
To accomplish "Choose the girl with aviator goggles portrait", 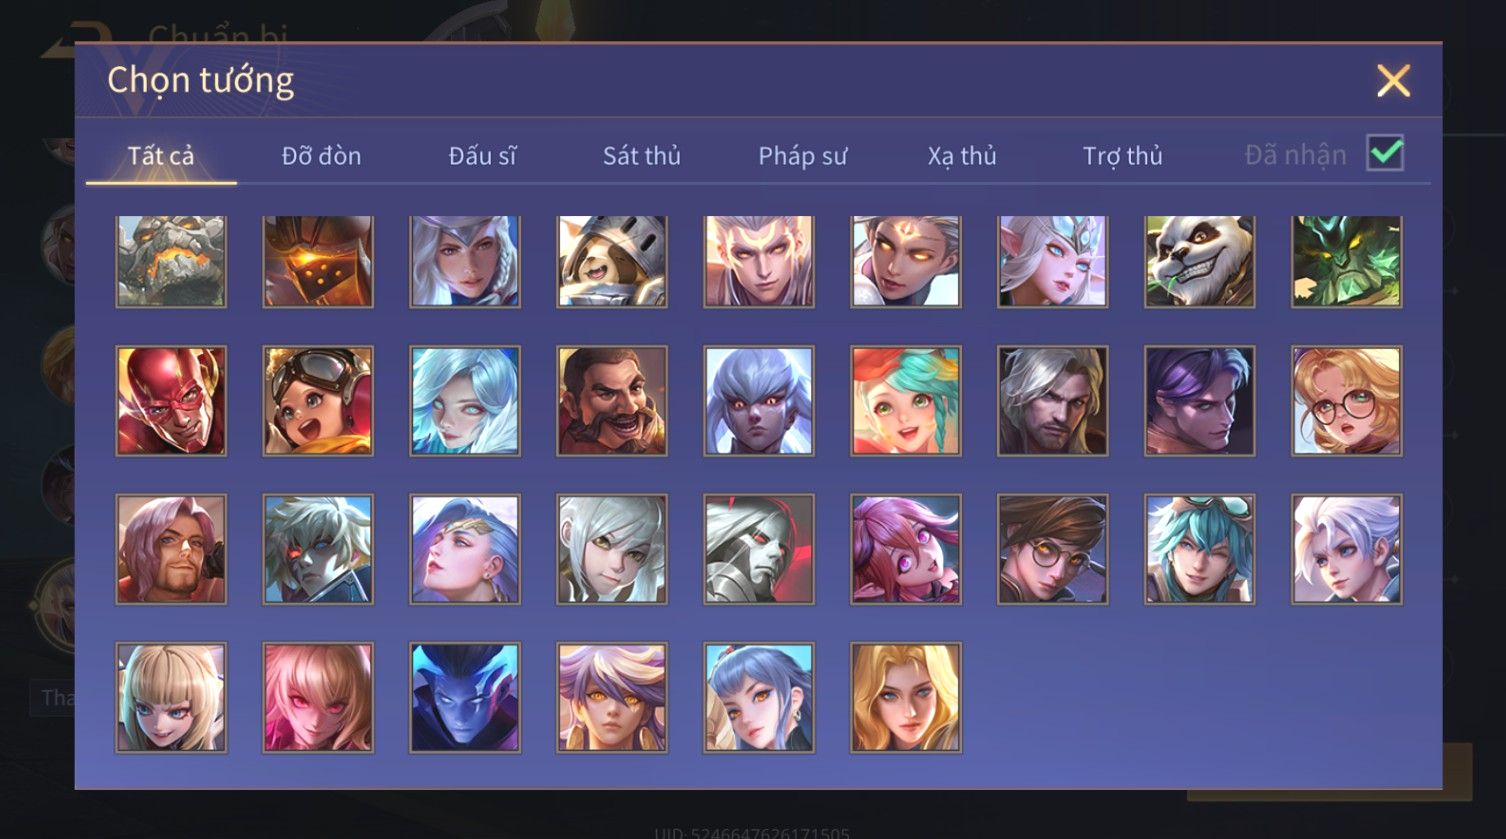I will (x=318, y=401).
